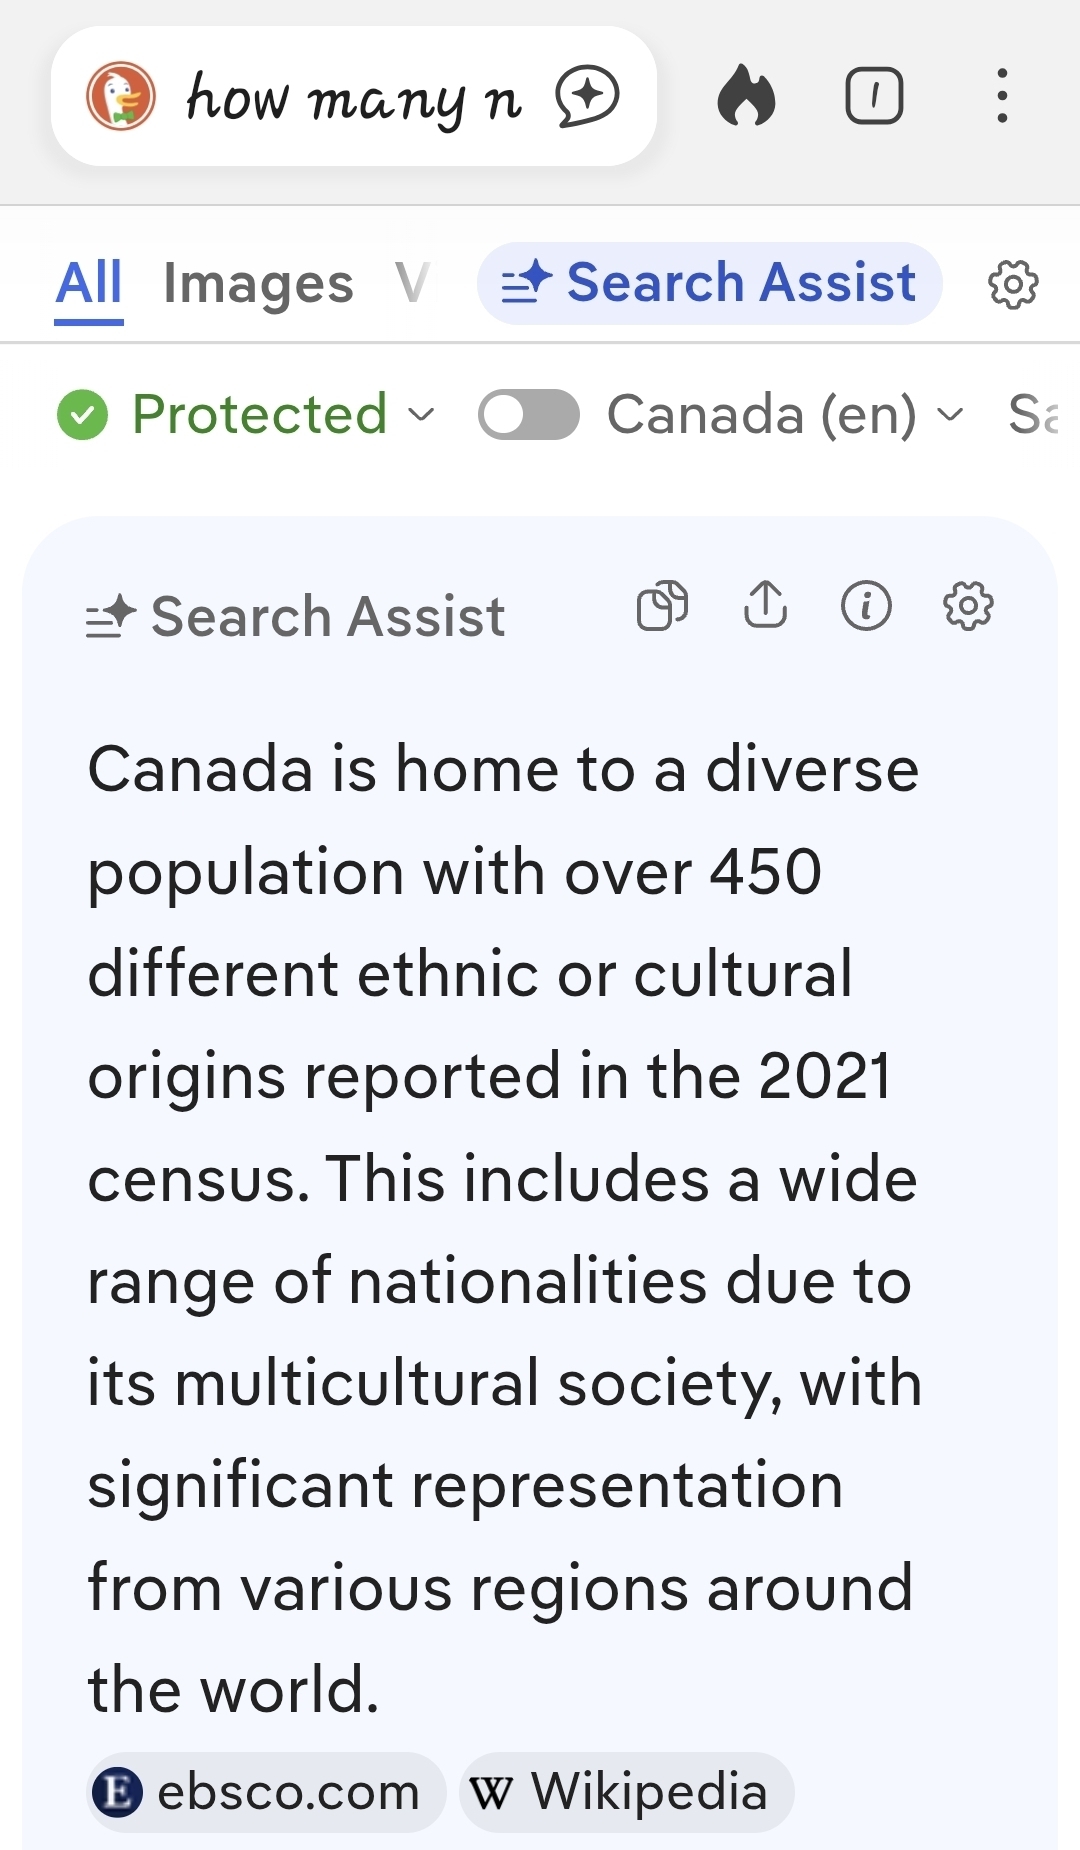The height and width of the screenshot is (1850, 1080).
Task: Open Duck.ai chat bubble icon
Action: coord(587,97)
